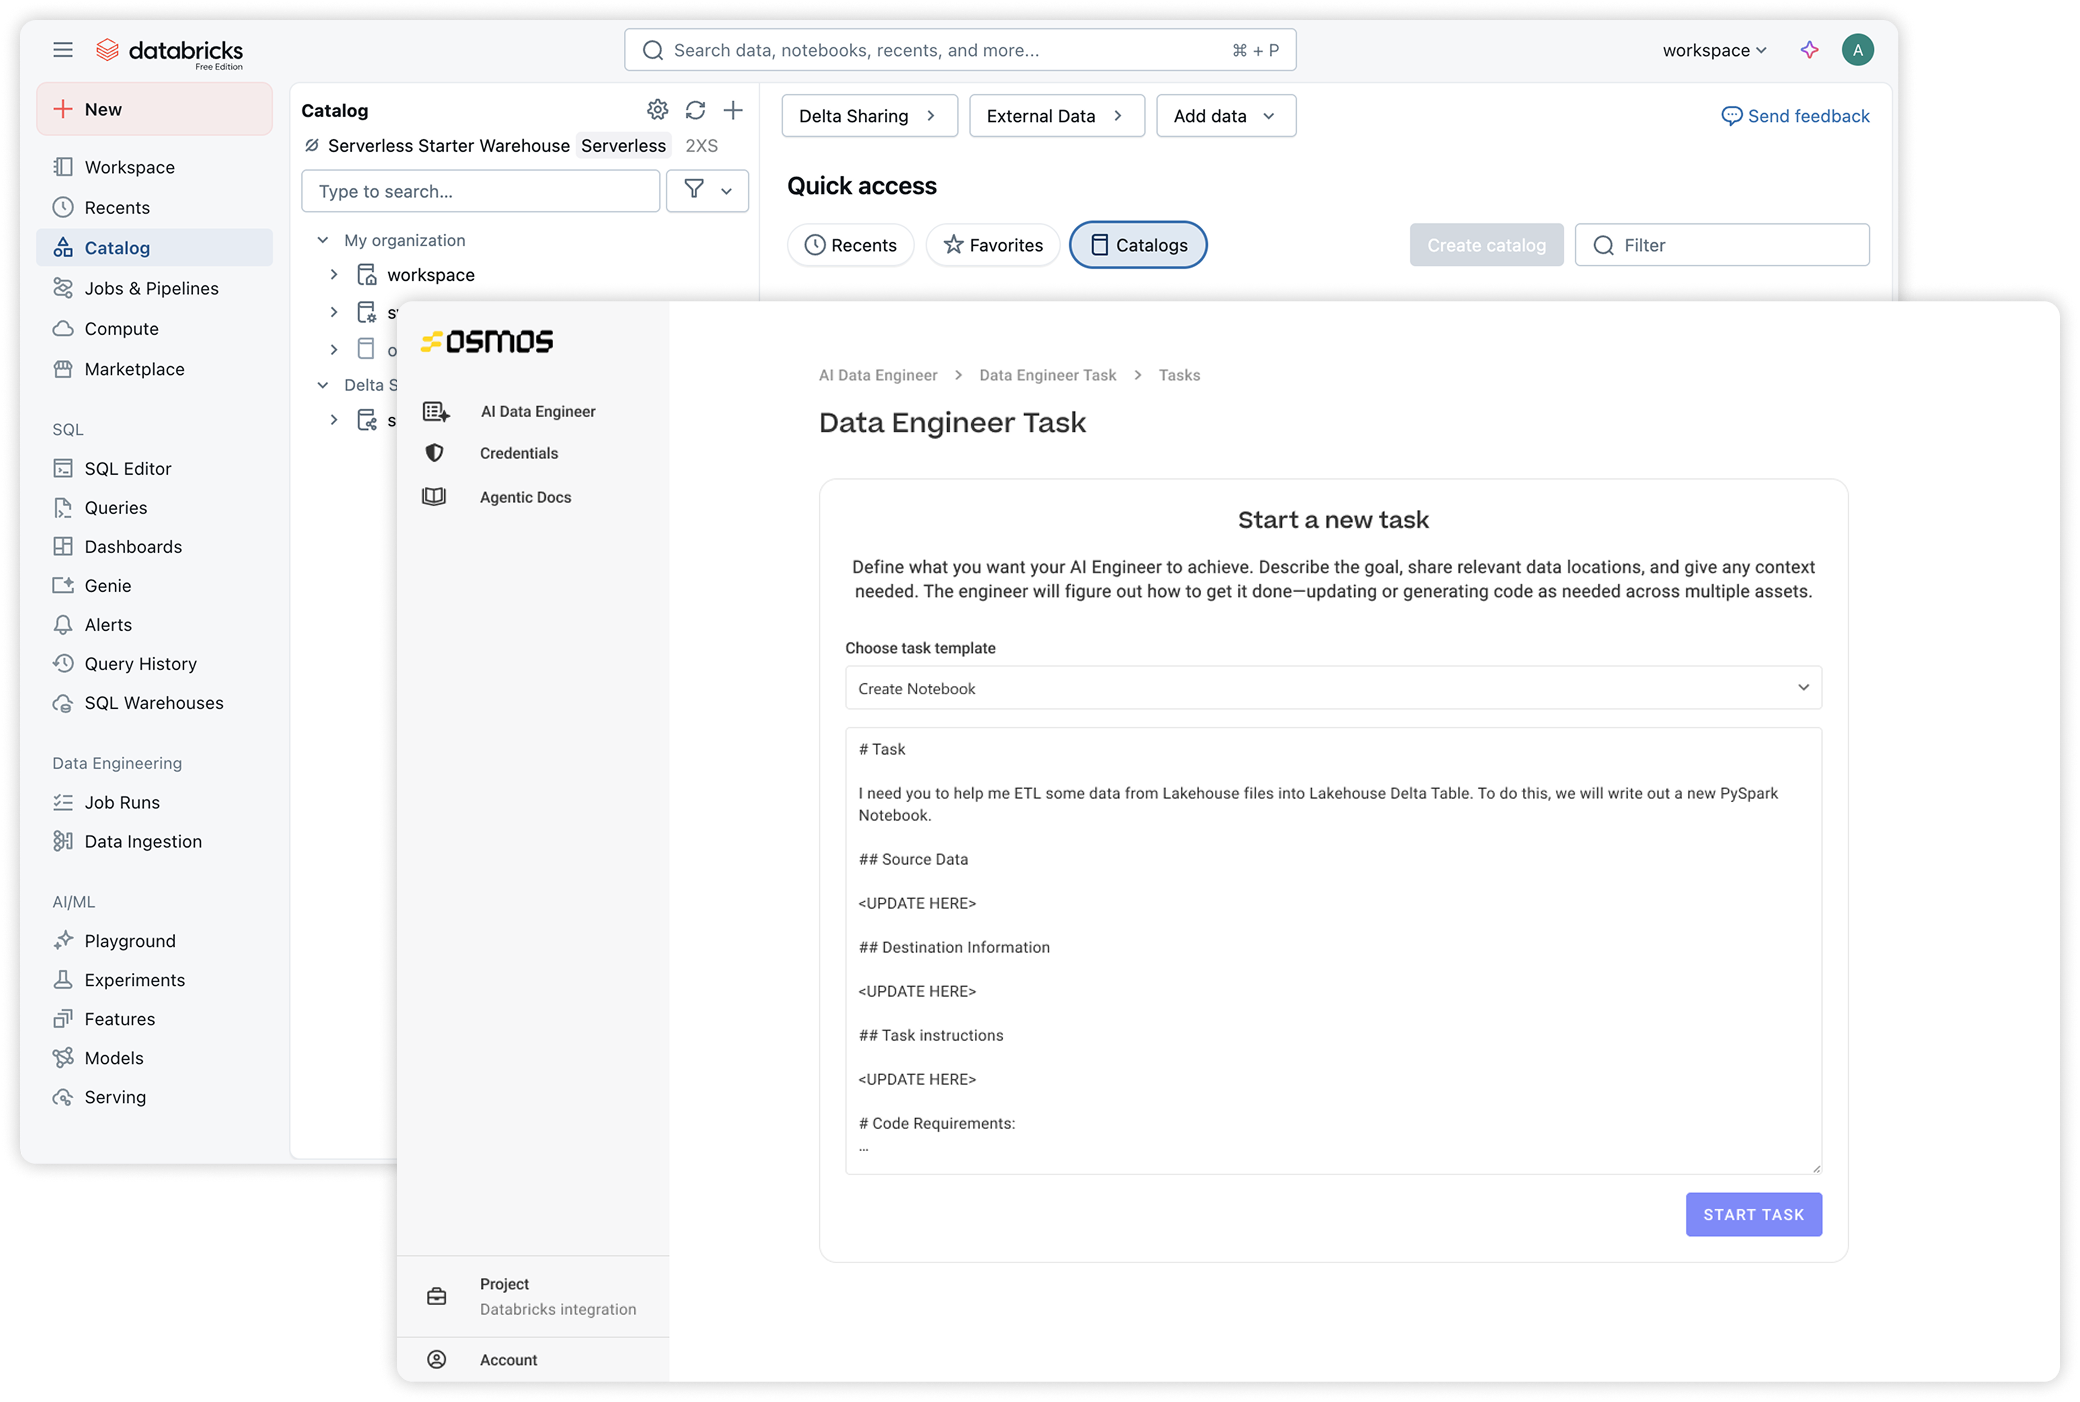Collapse the Delta Sharing tree section
2080x1402 pixels.
(323, 385)
